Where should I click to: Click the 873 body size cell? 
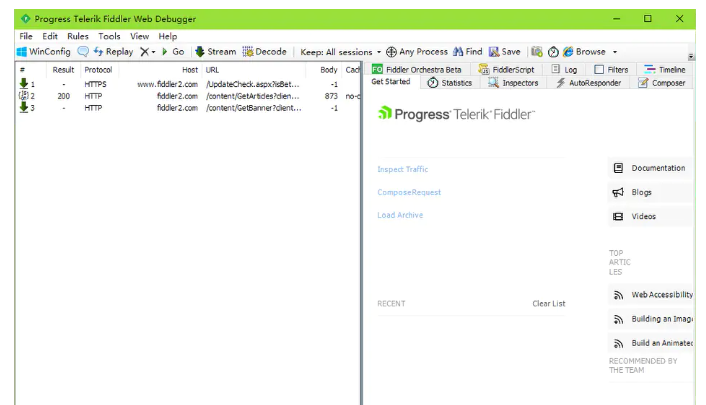pos(331,96)
